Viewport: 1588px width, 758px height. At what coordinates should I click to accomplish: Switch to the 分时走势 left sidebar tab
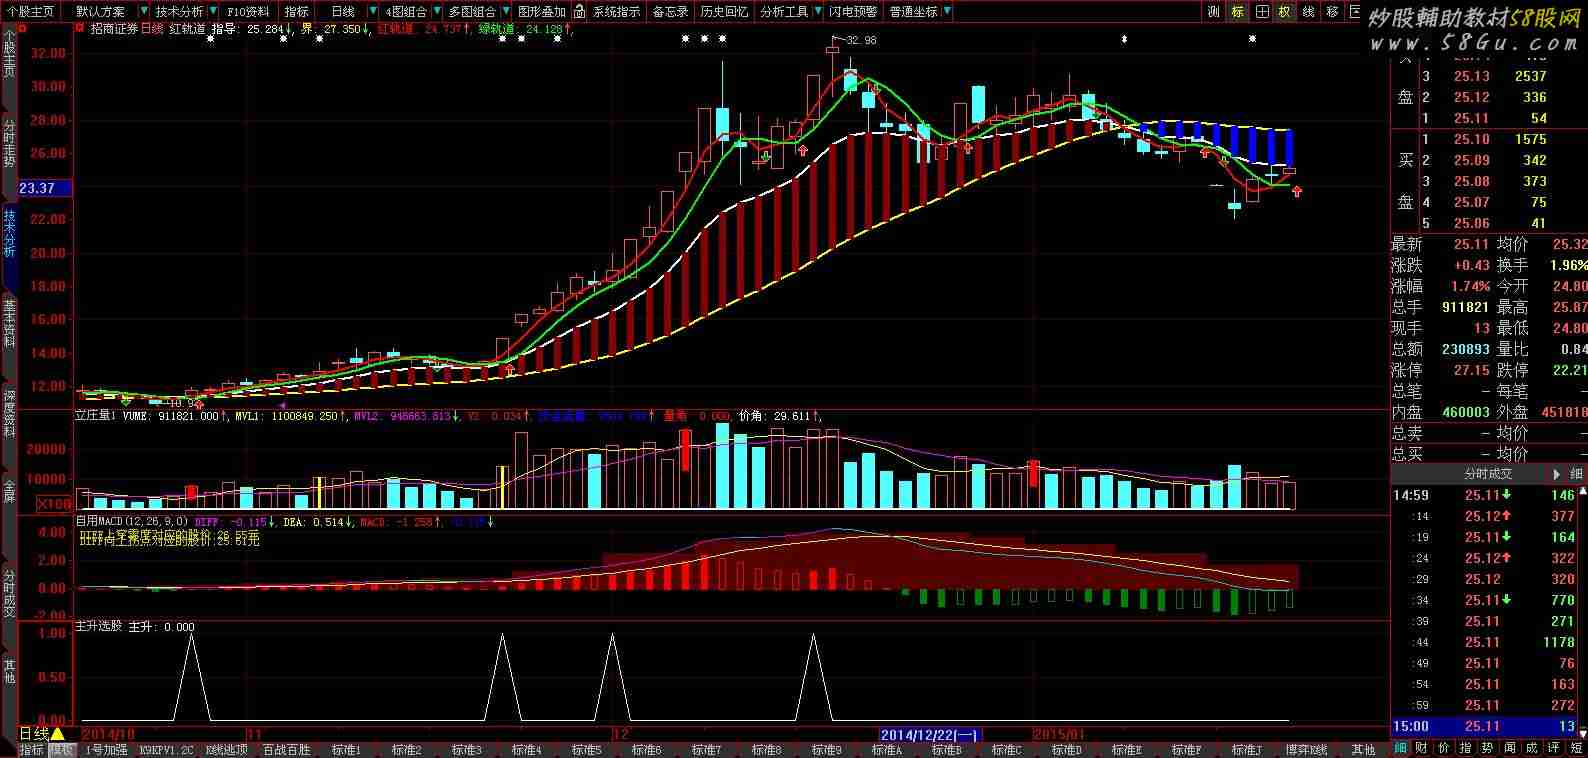(x=9, y=142)
